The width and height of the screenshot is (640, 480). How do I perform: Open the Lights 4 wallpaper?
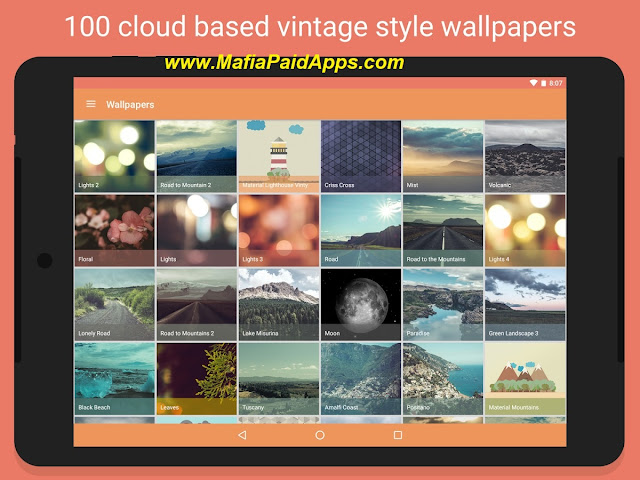(525, 230)
